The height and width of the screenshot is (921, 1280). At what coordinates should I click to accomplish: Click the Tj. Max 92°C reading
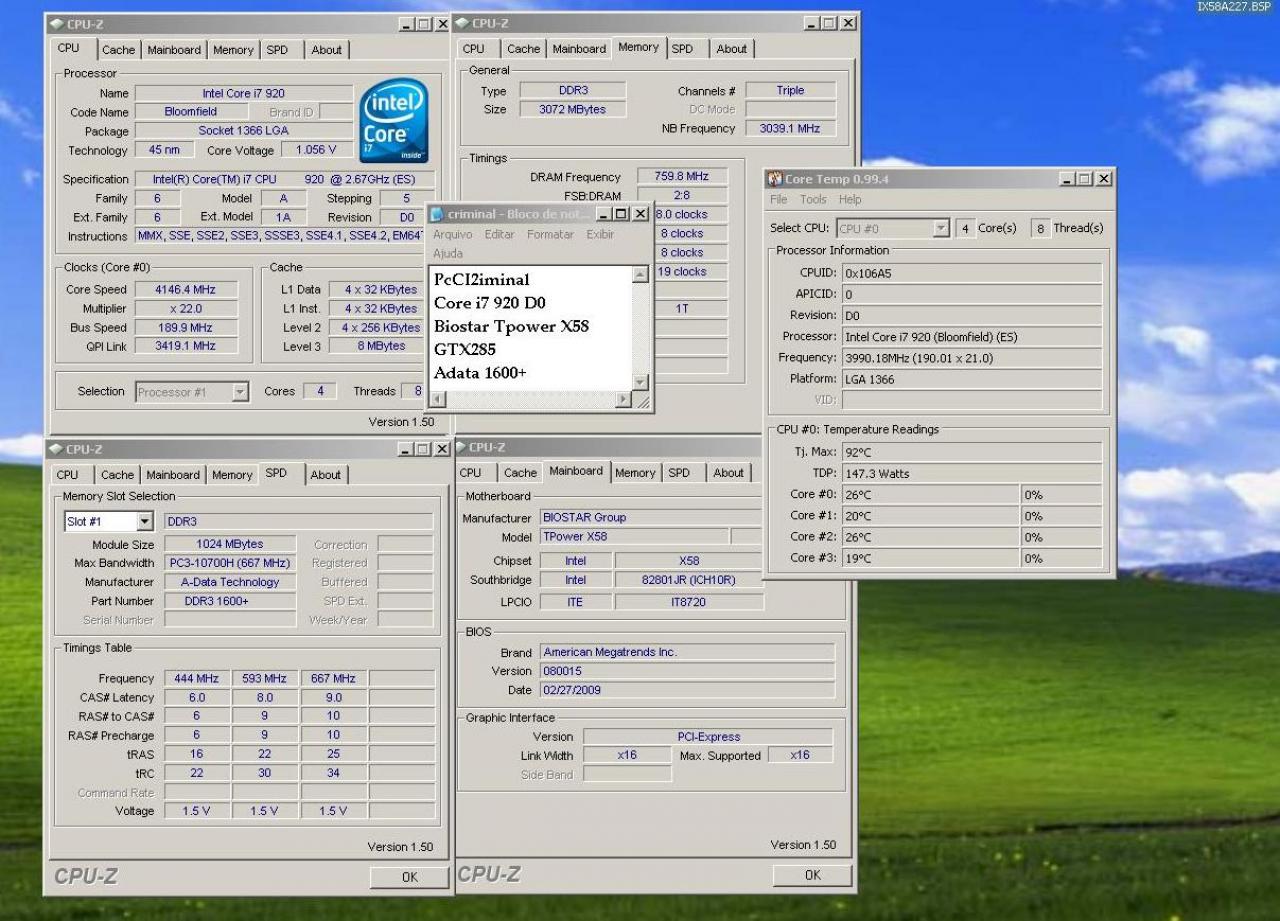[x=972, y=452]
